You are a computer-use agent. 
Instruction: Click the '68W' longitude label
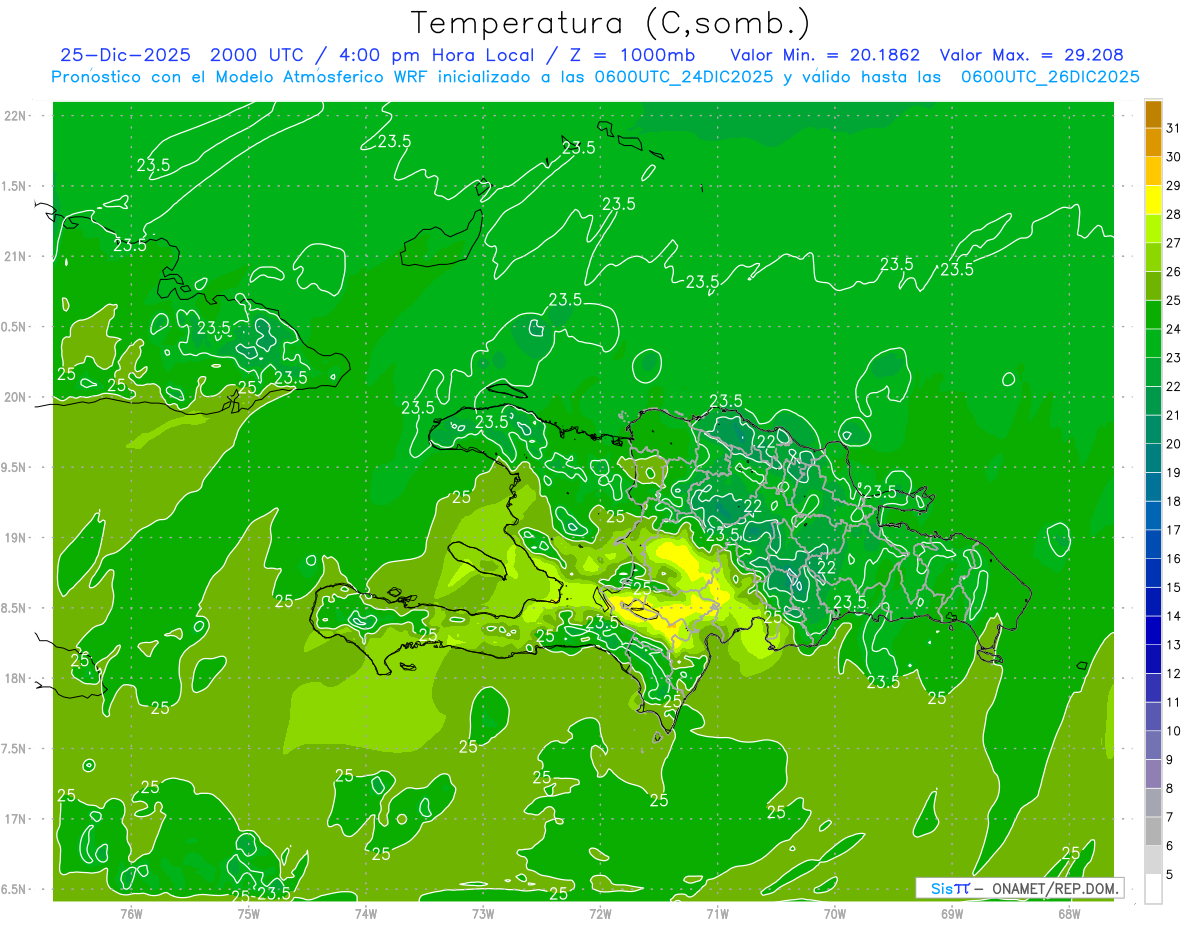[1069, 913]
